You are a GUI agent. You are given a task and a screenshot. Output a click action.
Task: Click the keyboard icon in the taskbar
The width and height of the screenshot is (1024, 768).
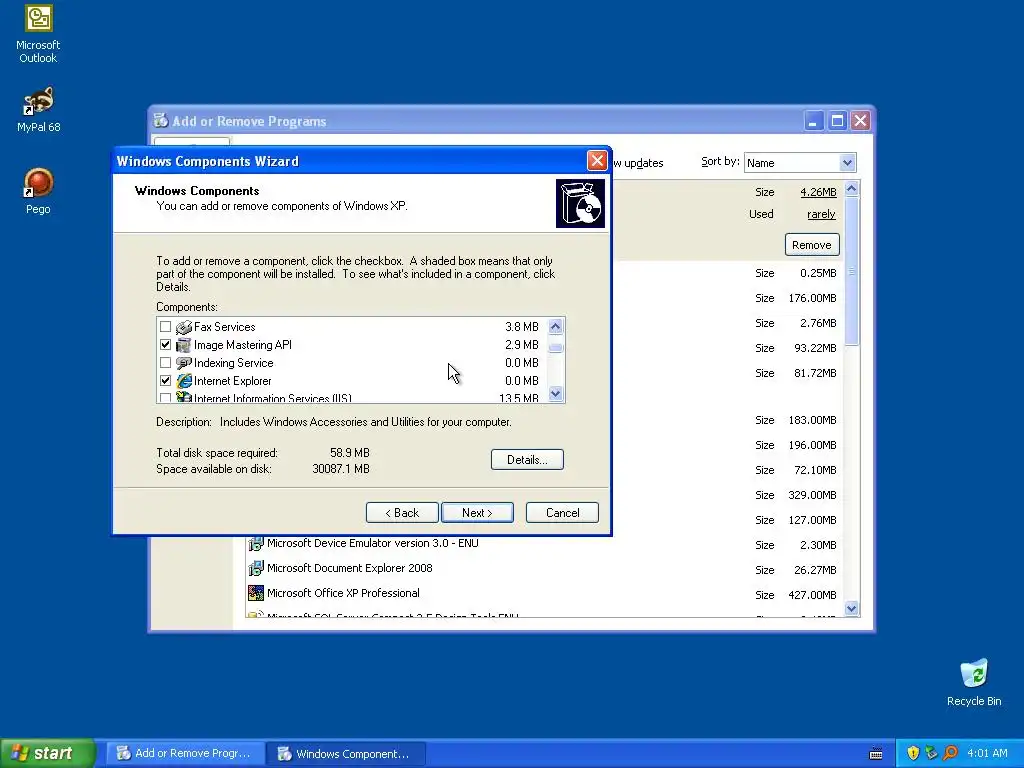[876, 754]
